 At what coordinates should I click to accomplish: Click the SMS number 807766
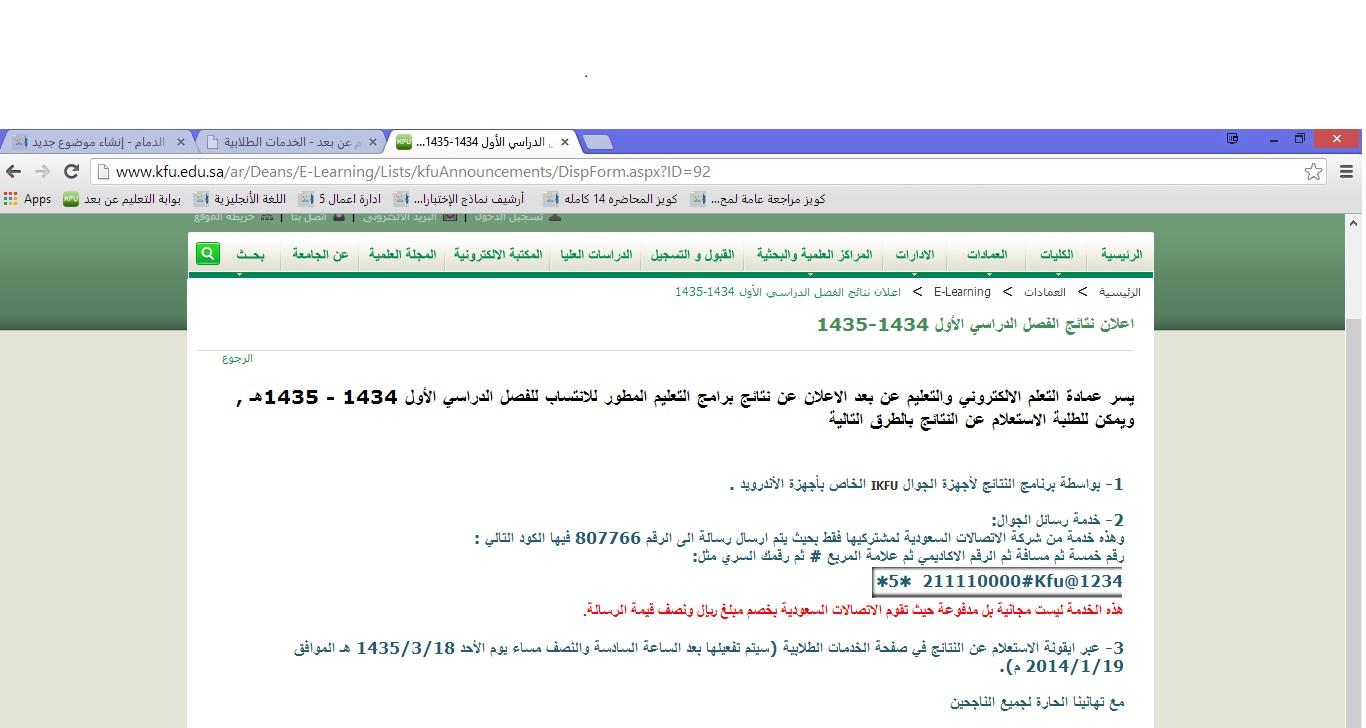point(608,538)
